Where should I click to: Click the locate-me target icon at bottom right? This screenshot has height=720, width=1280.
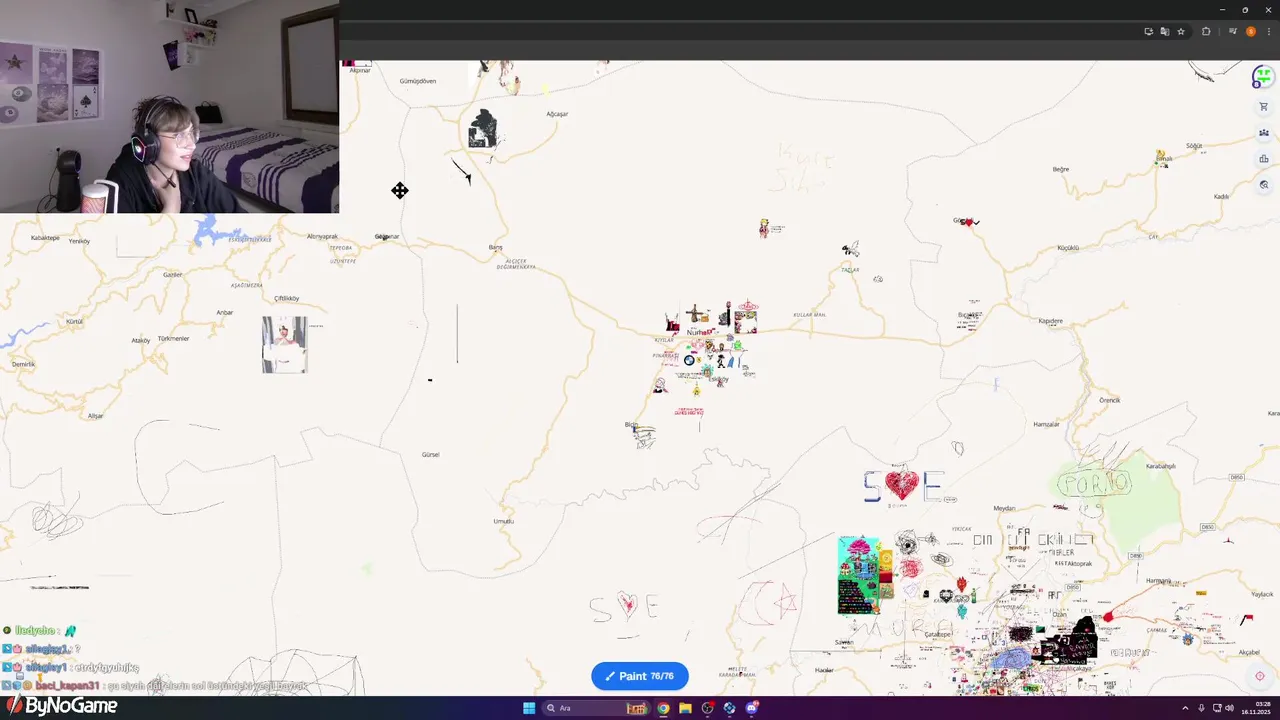click(x=1260, y=676)
